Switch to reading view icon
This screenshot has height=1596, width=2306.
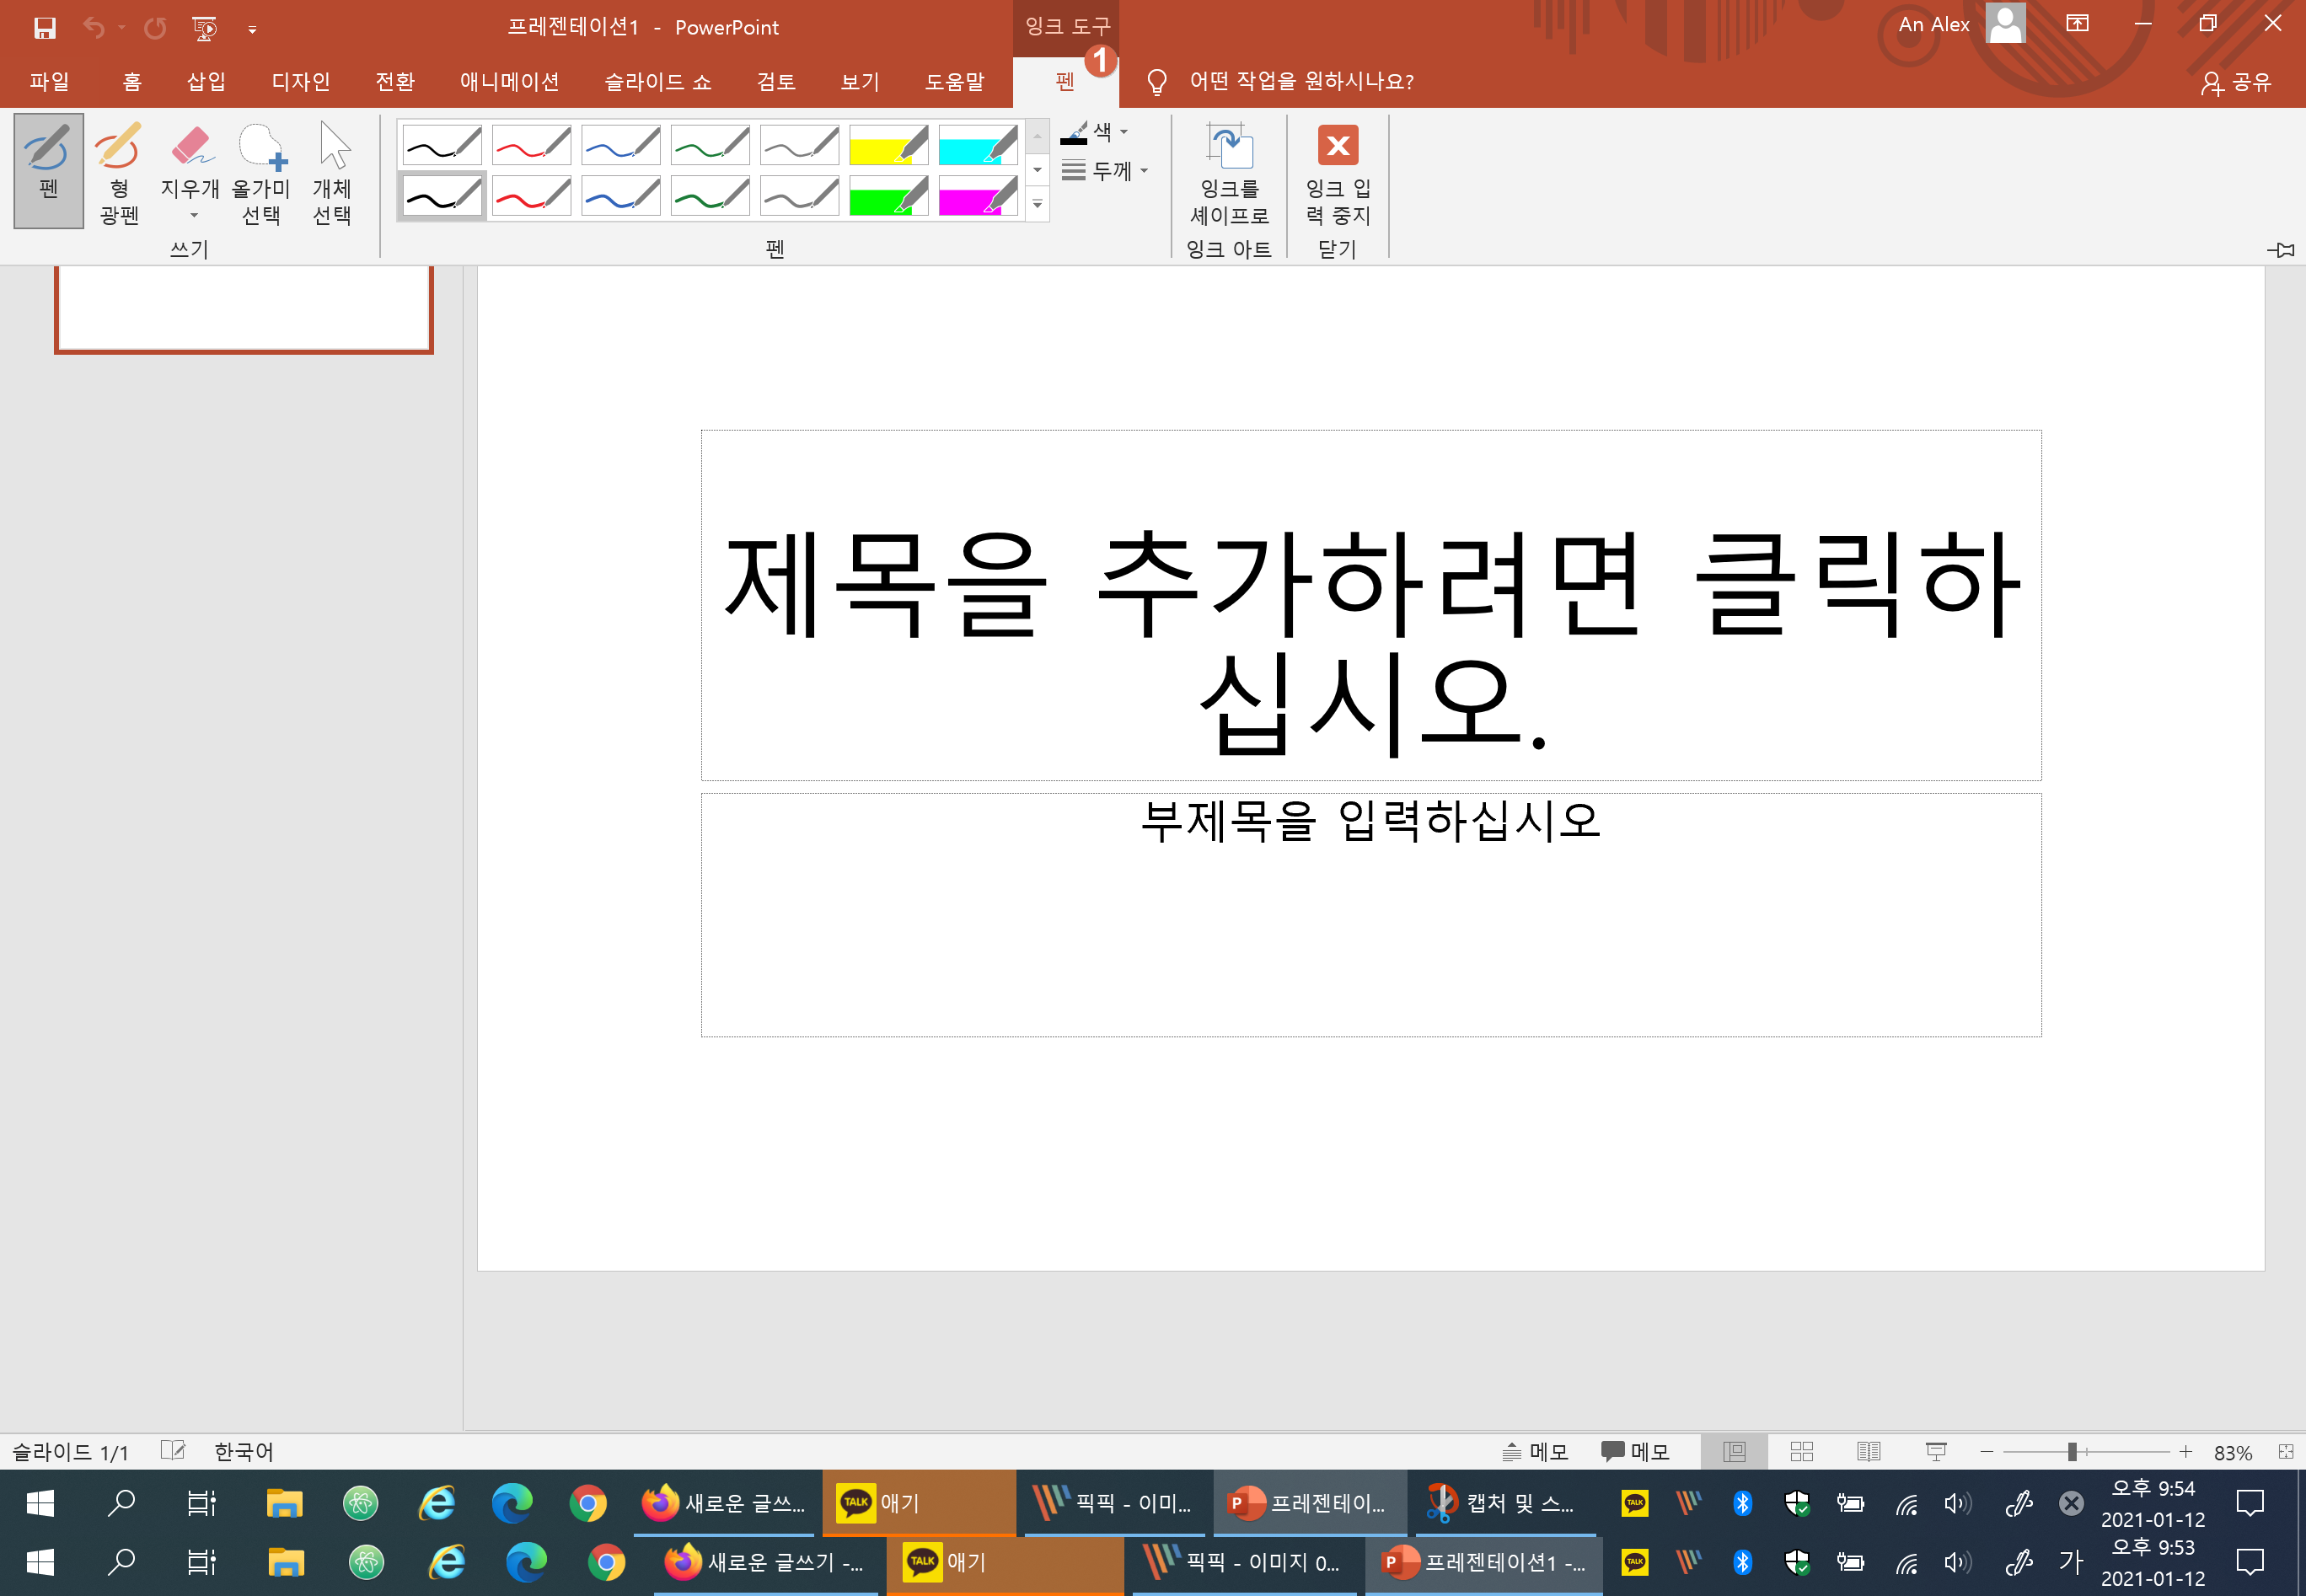[x=1868, y=1451]
